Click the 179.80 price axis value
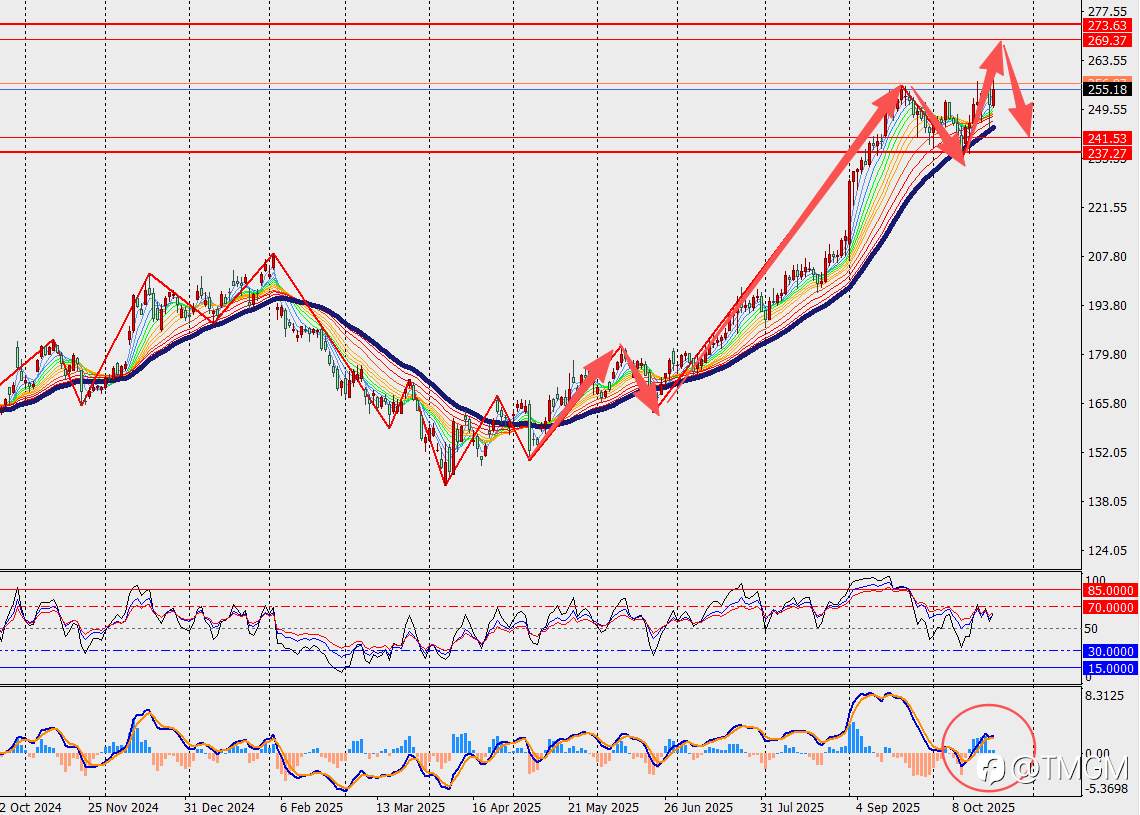 [x=1107, y=355]
